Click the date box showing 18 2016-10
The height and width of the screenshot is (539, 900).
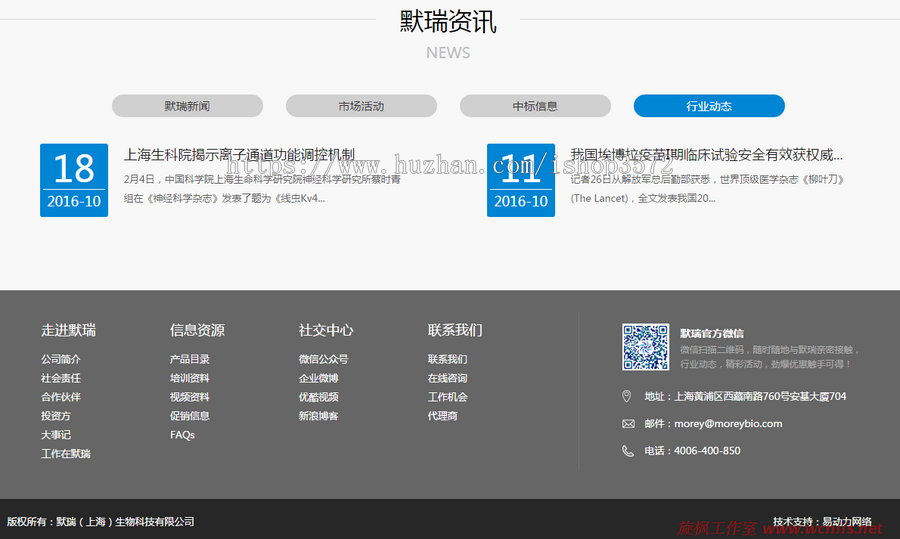pos(74,180)
